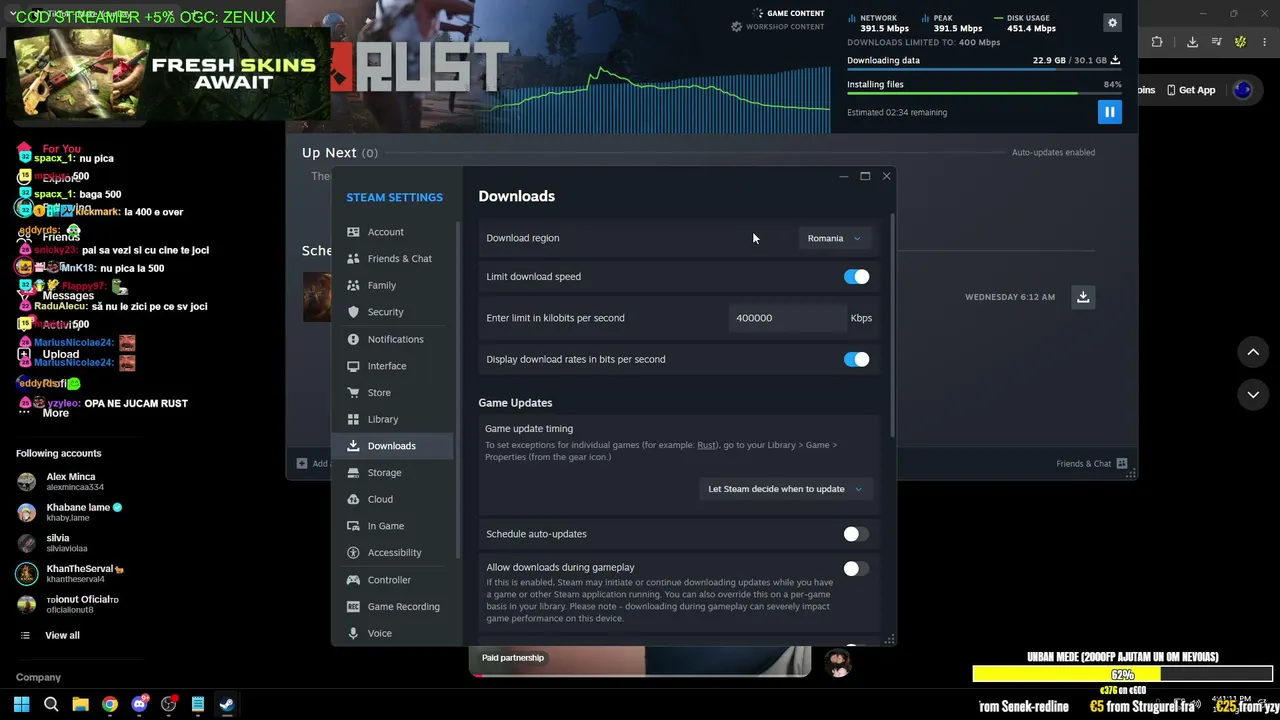Screen dimensions: 1280x720
Task: Click the Game Content legend label
Action: [795, 14]
